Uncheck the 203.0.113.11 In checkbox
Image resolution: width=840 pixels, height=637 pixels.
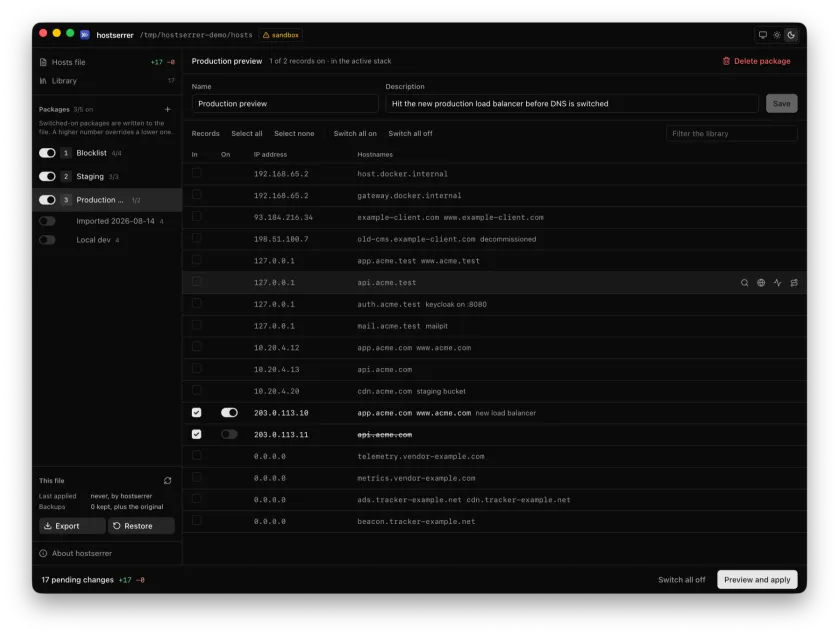197,434
